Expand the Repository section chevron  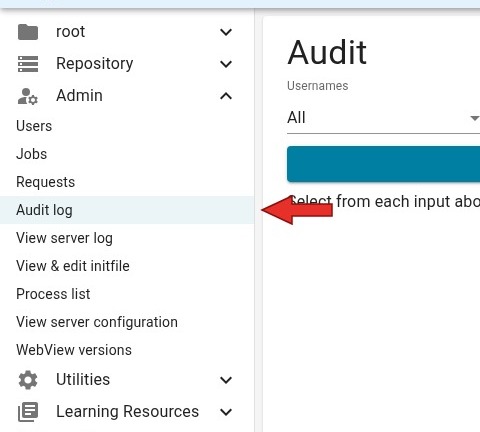tap(226, 64)
